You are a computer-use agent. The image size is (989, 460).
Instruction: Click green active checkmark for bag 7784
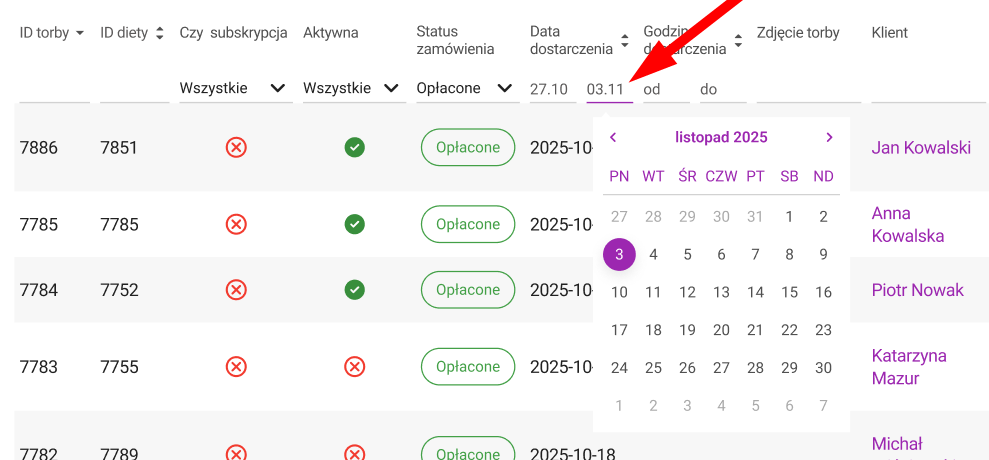click(x=354, y=290)
